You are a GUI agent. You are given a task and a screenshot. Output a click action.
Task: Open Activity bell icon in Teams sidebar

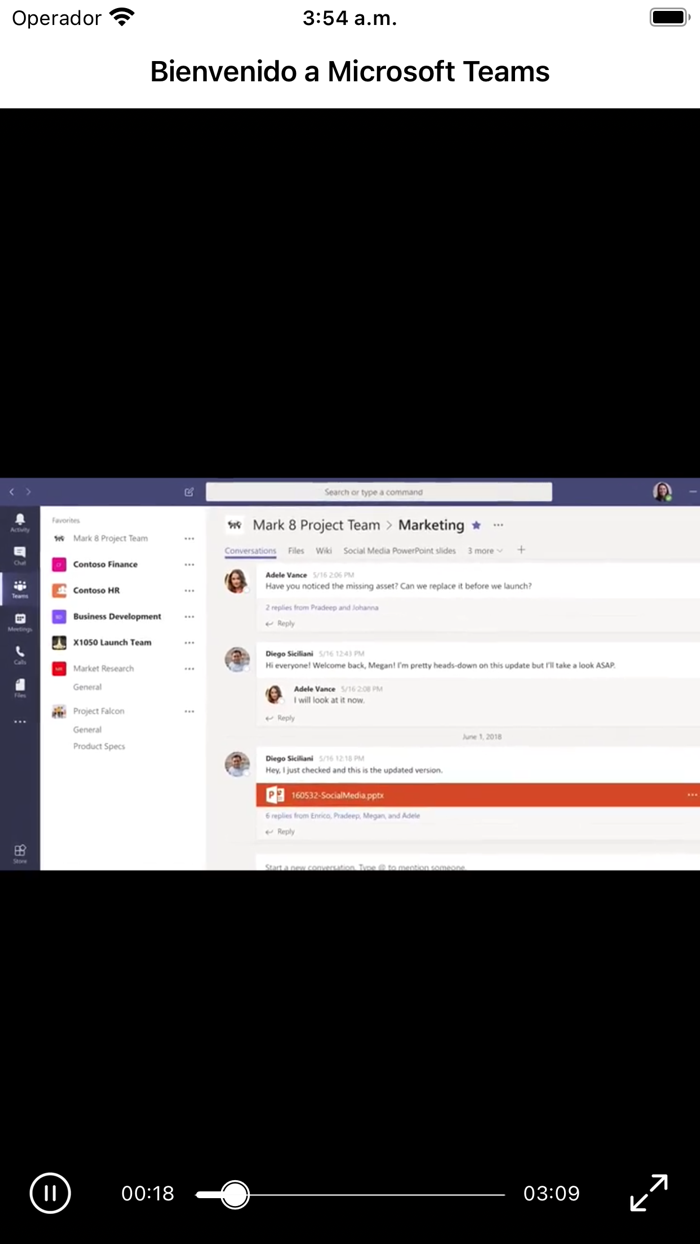pyautogui.click(x=20, y=522)
